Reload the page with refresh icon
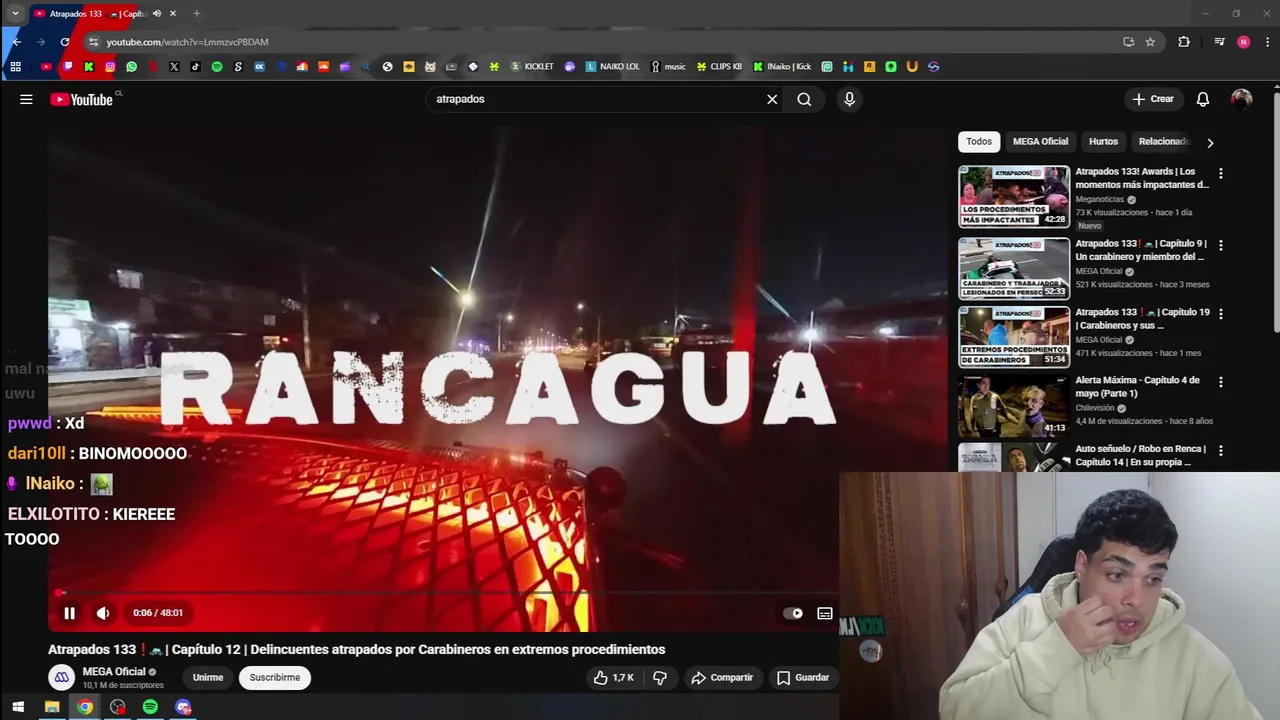 pyautogui.click(x=65, y=42)
